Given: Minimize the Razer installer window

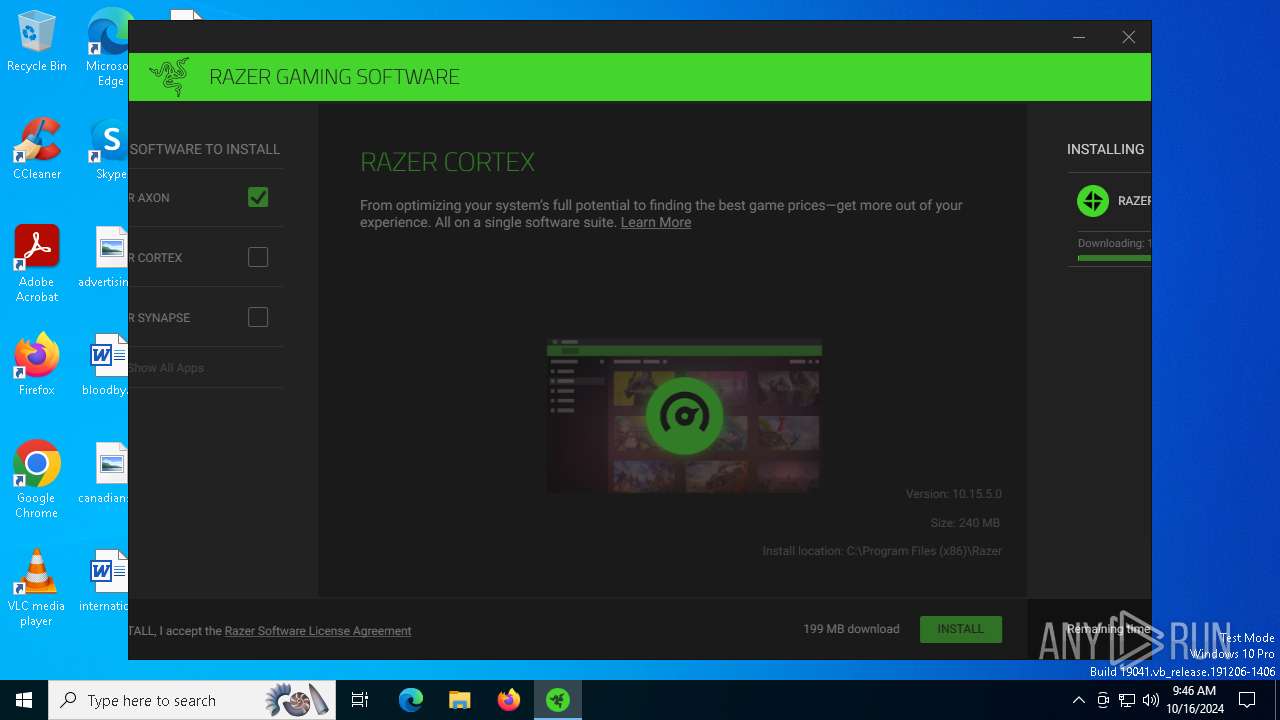Looking at the screenshot, I should point(1079,37).
